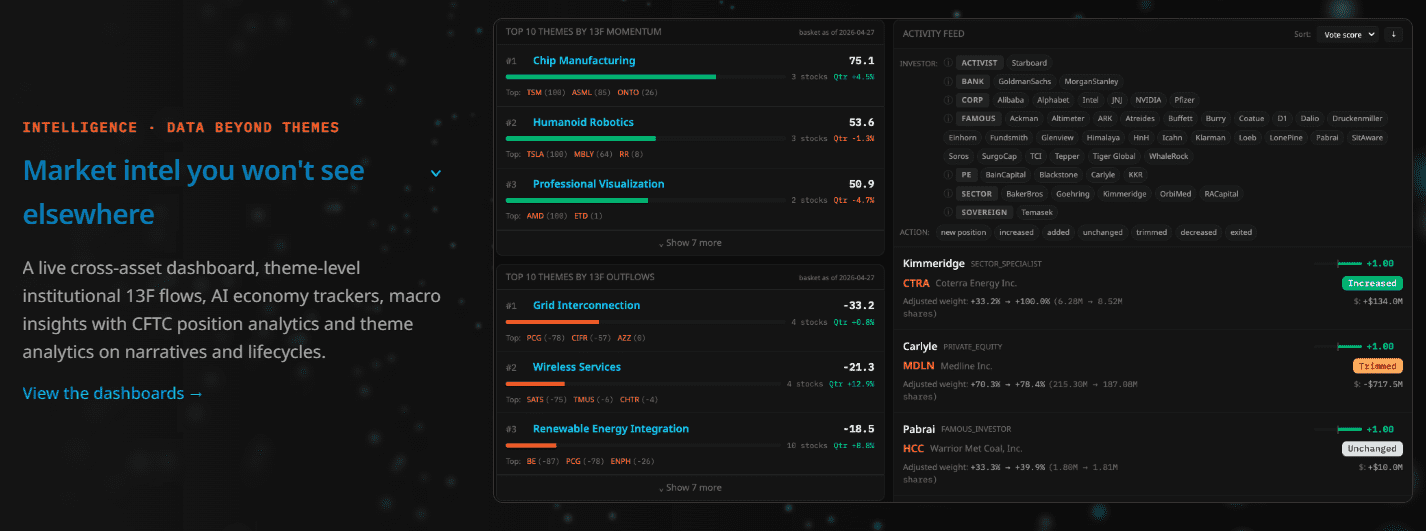Open the Chip Manufacturing theme
Screen dimensions: 1426x531
[584, 61]
